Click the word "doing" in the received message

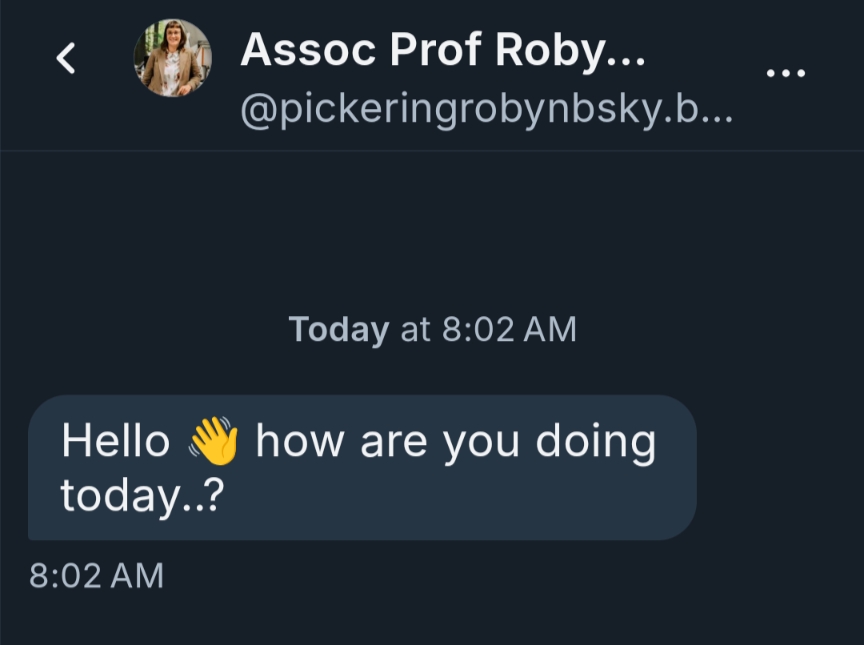coord(595,442)
